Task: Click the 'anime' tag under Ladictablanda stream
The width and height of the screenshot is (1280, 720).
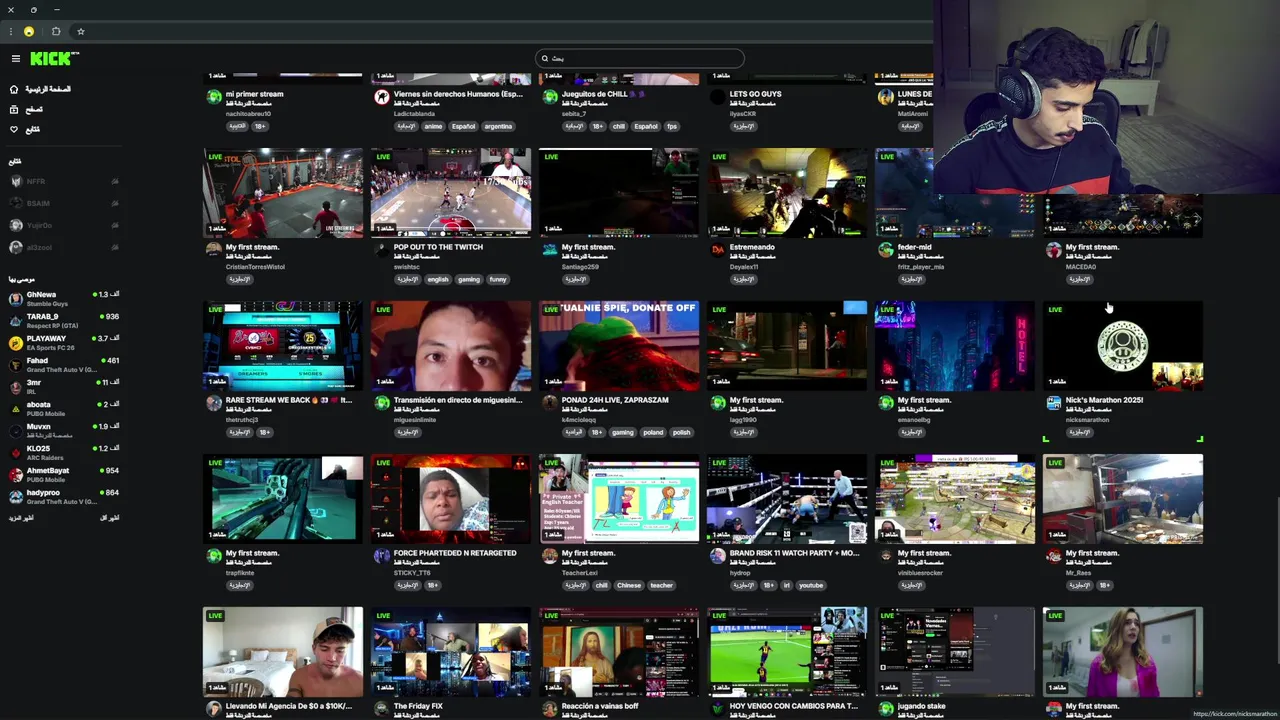Action: pos(433,126)
